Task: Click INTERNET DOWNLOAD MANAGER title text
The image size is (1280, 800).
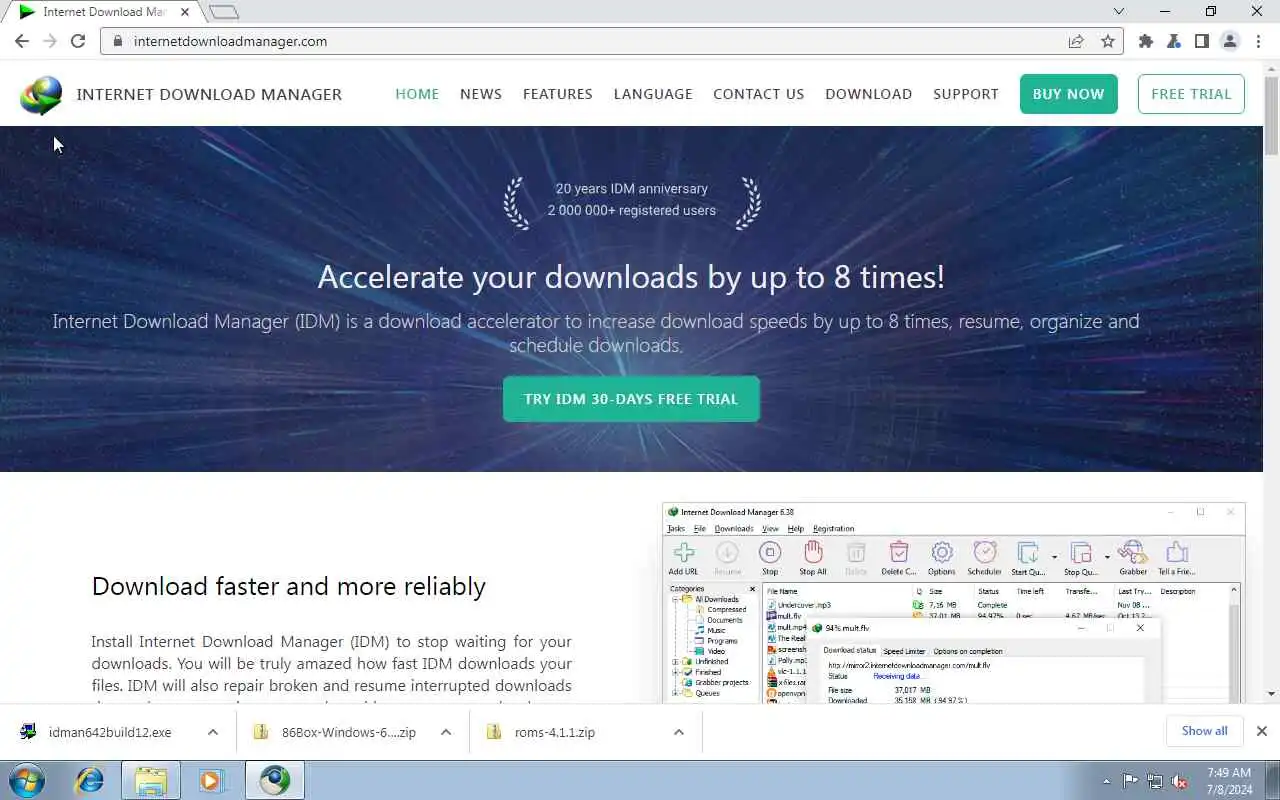Action: pyautogui.click(x=209, y=94)
